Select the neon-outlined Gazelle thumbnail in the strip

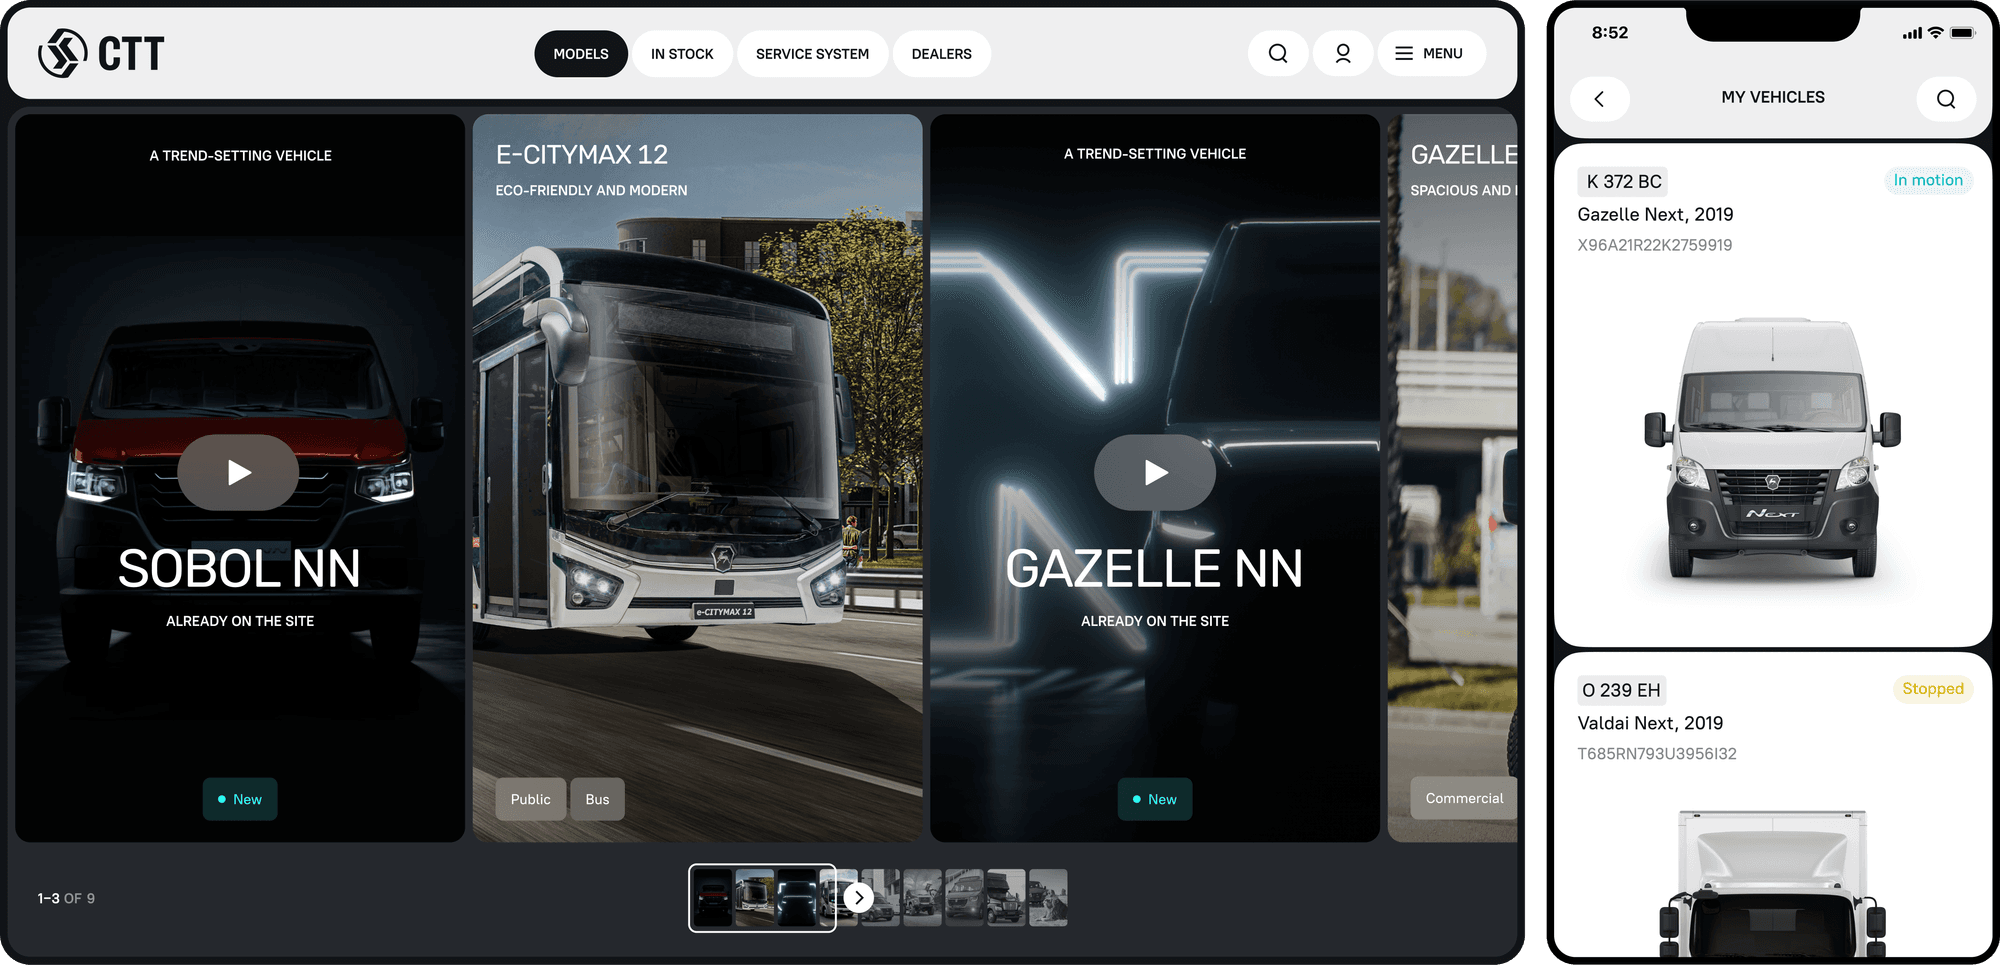coord(797,898)
